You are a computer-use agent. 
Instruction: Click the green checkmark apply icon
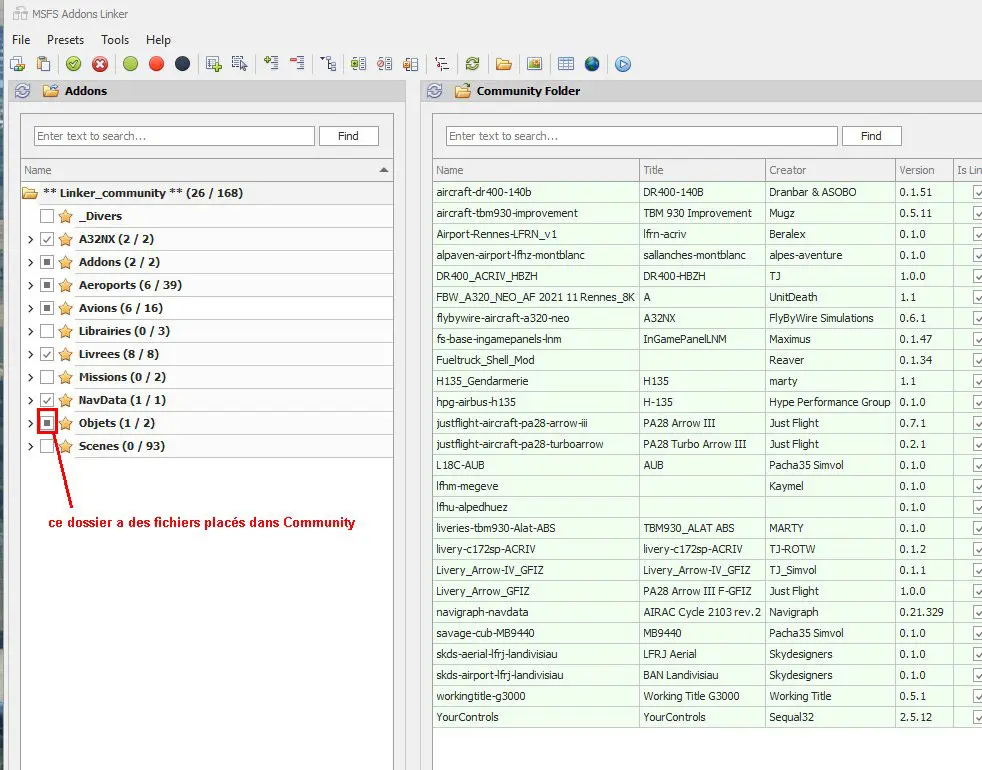coord(73,64)
